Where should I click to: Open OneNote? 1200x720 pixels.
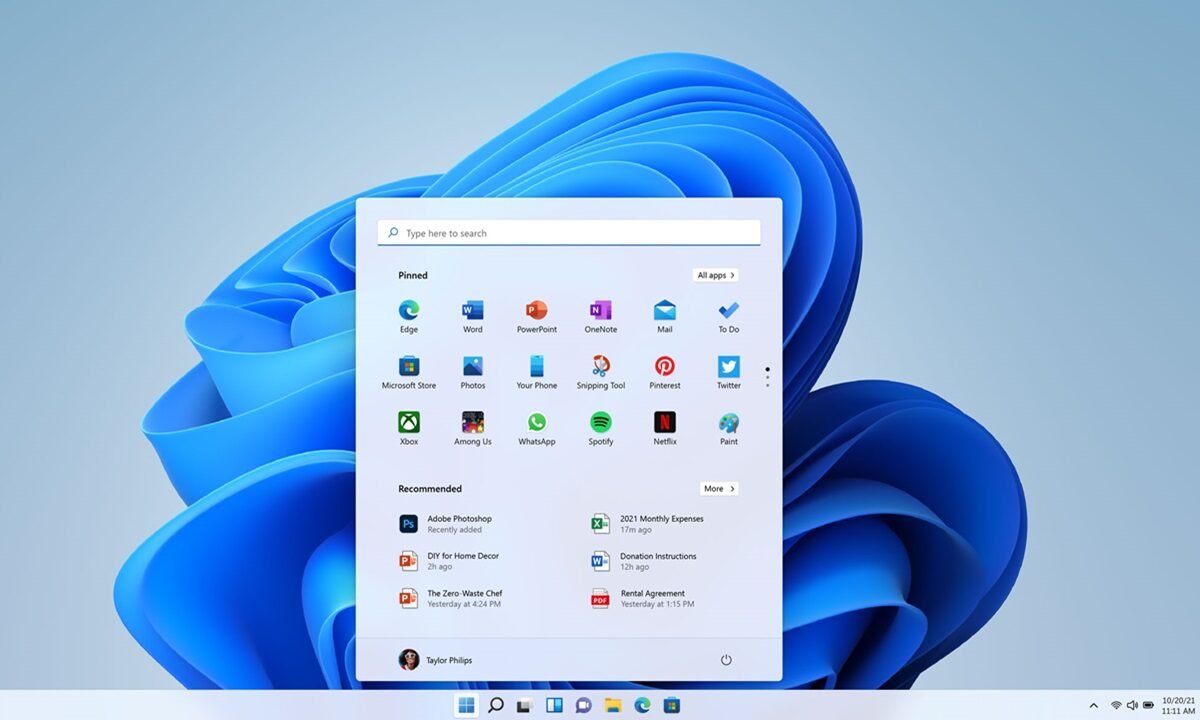pos(600,310)
